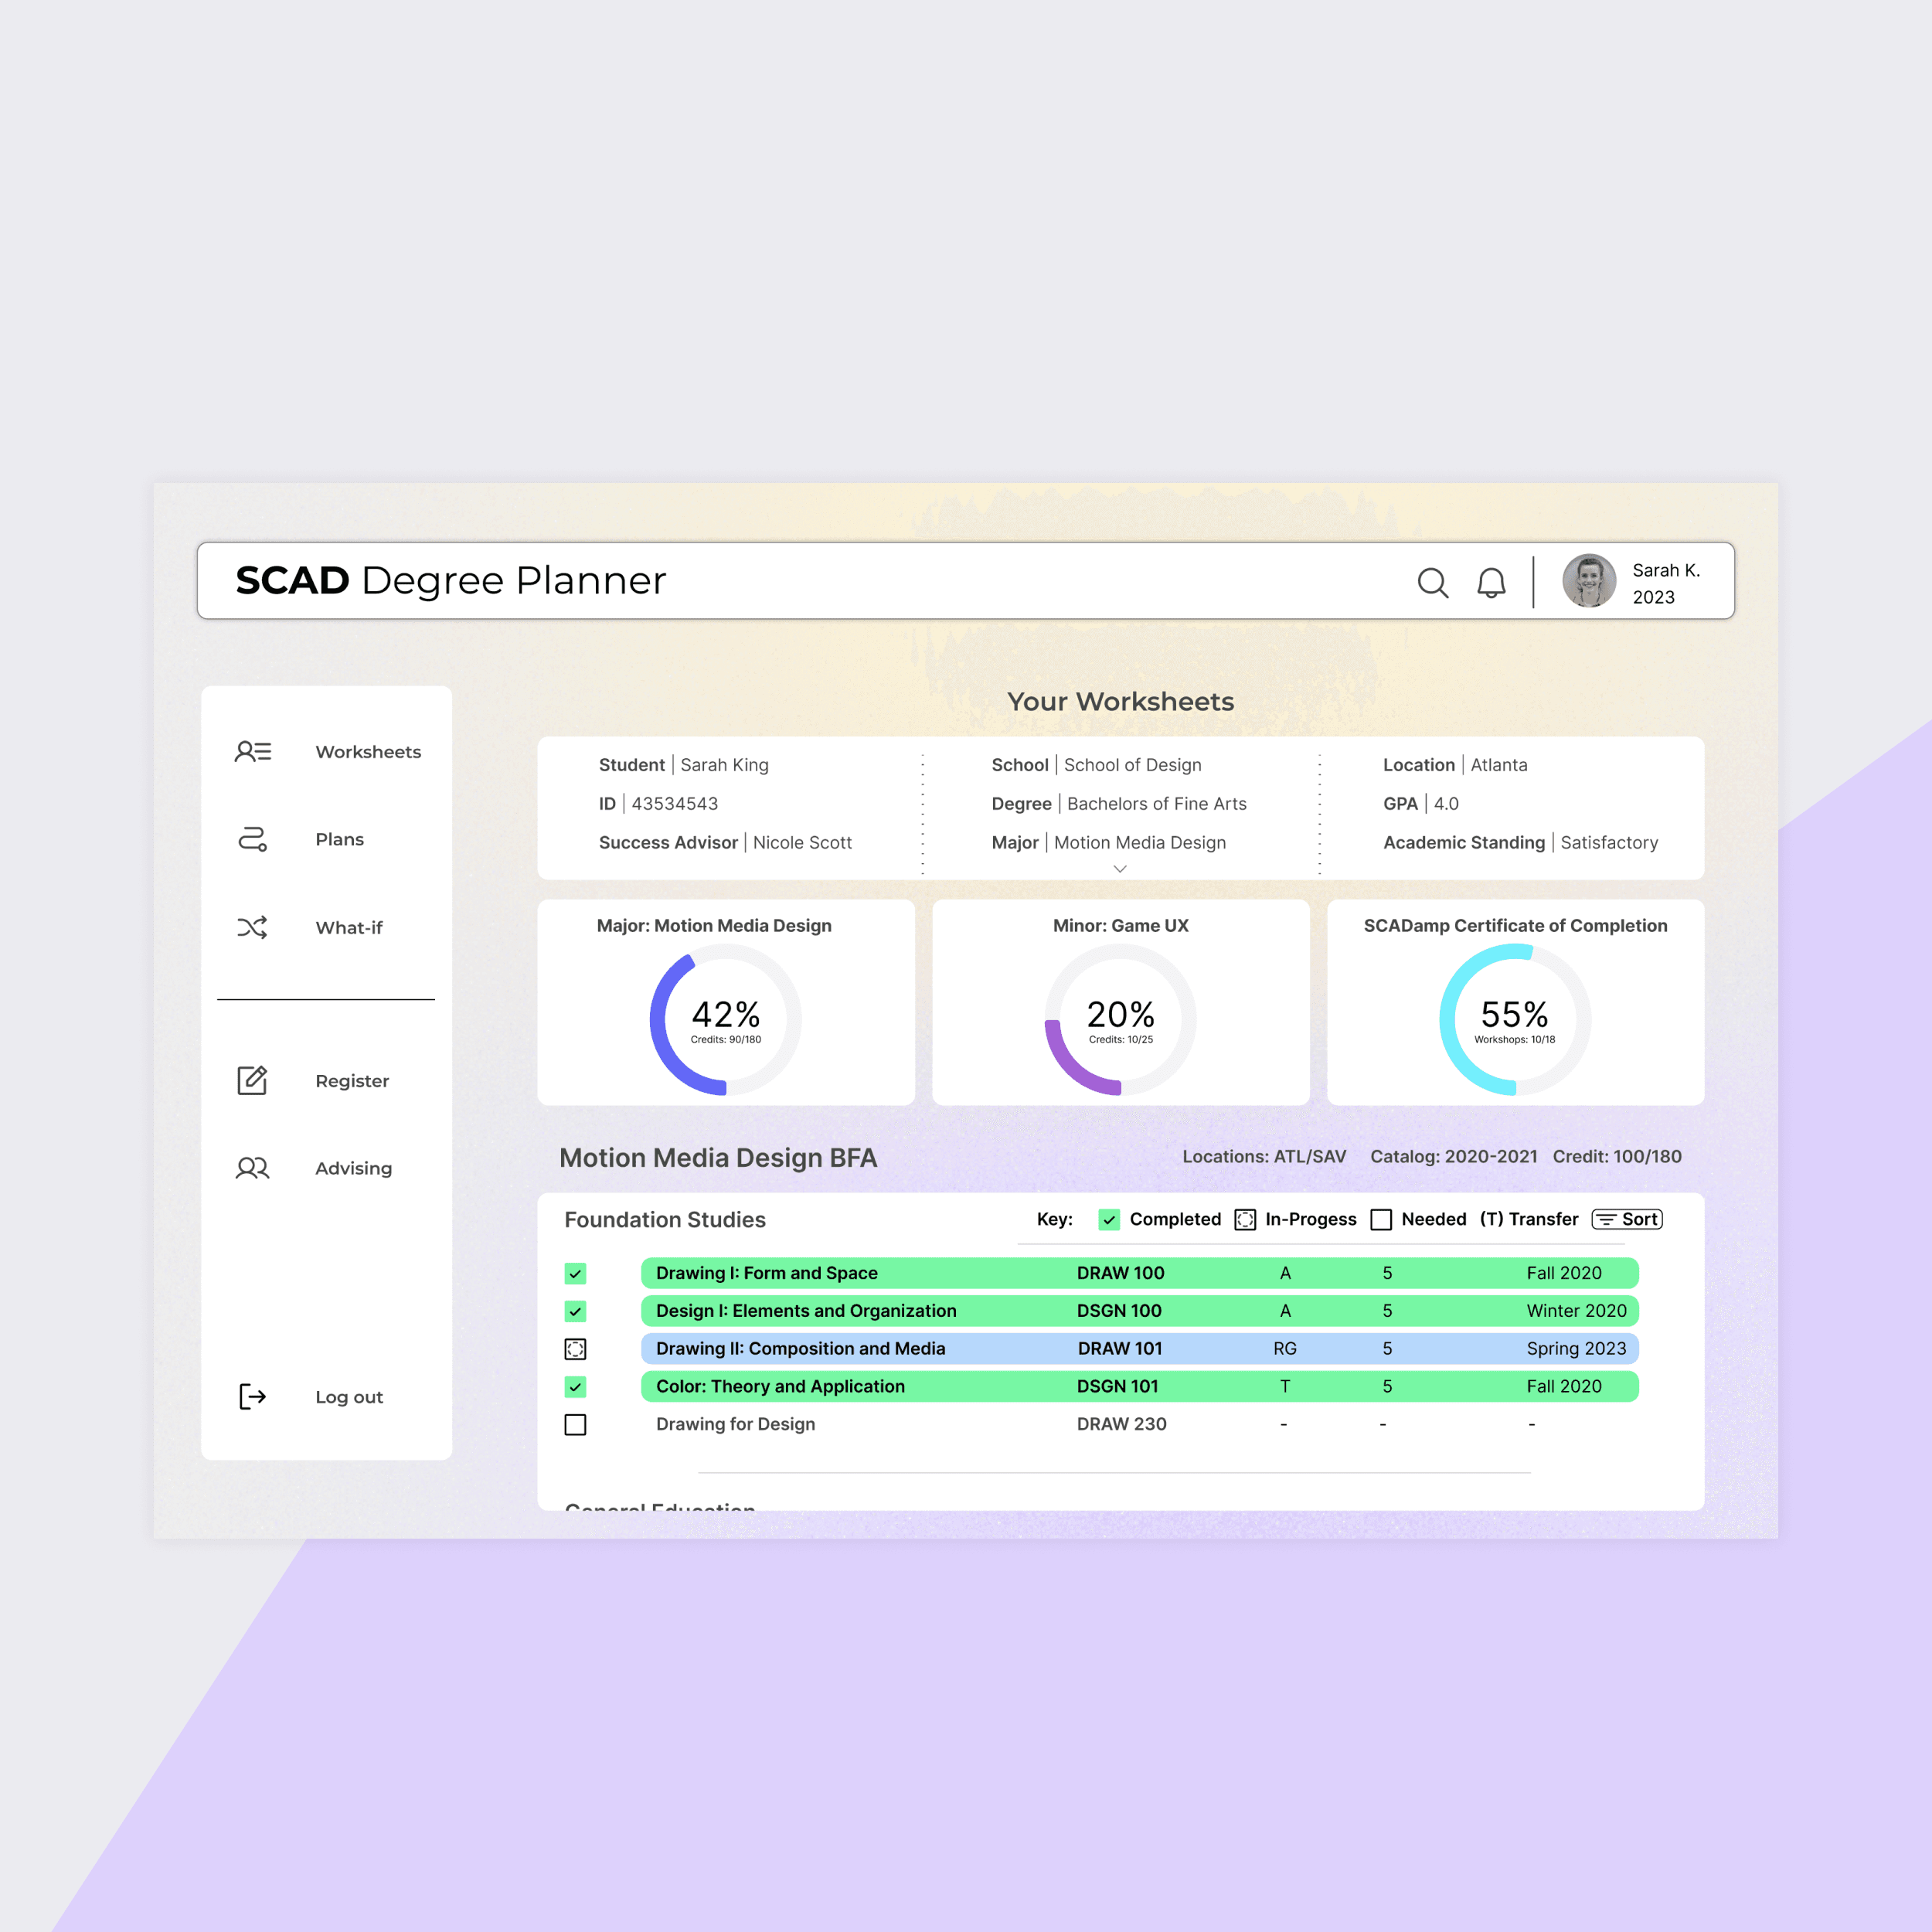Click Major Motion Media Design field
The image size is (1932, 1932).
(x=1108, y=843)
